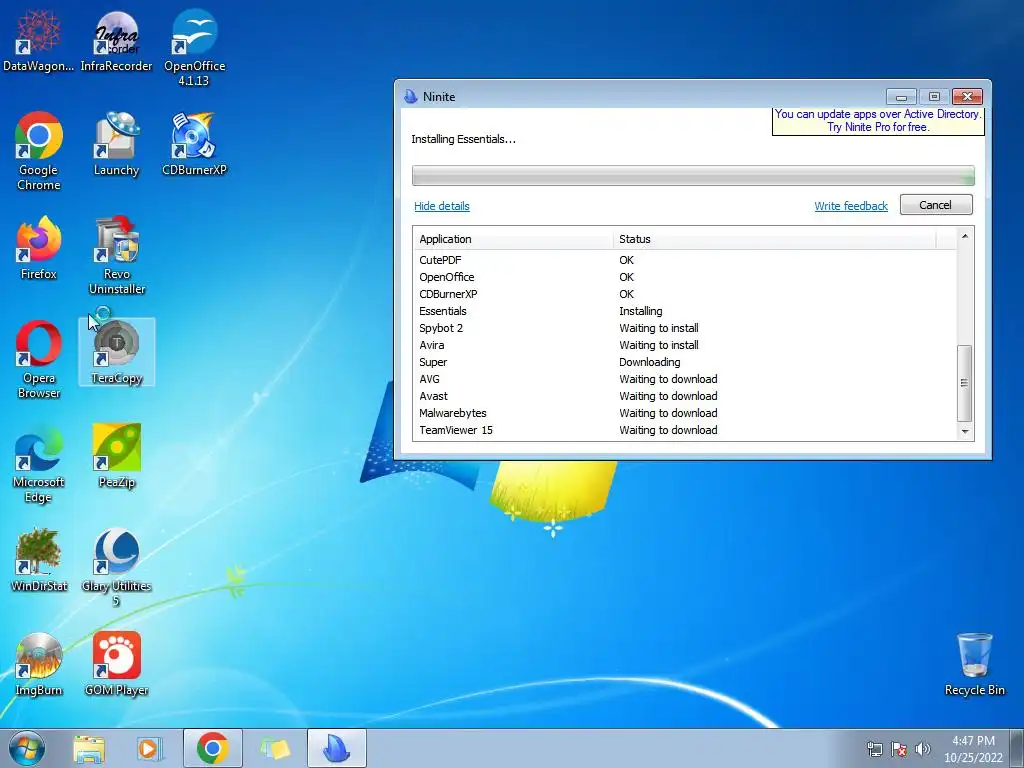Select the ImgBurn desktop icon
1024x768 pixels.
click(39, 664)
